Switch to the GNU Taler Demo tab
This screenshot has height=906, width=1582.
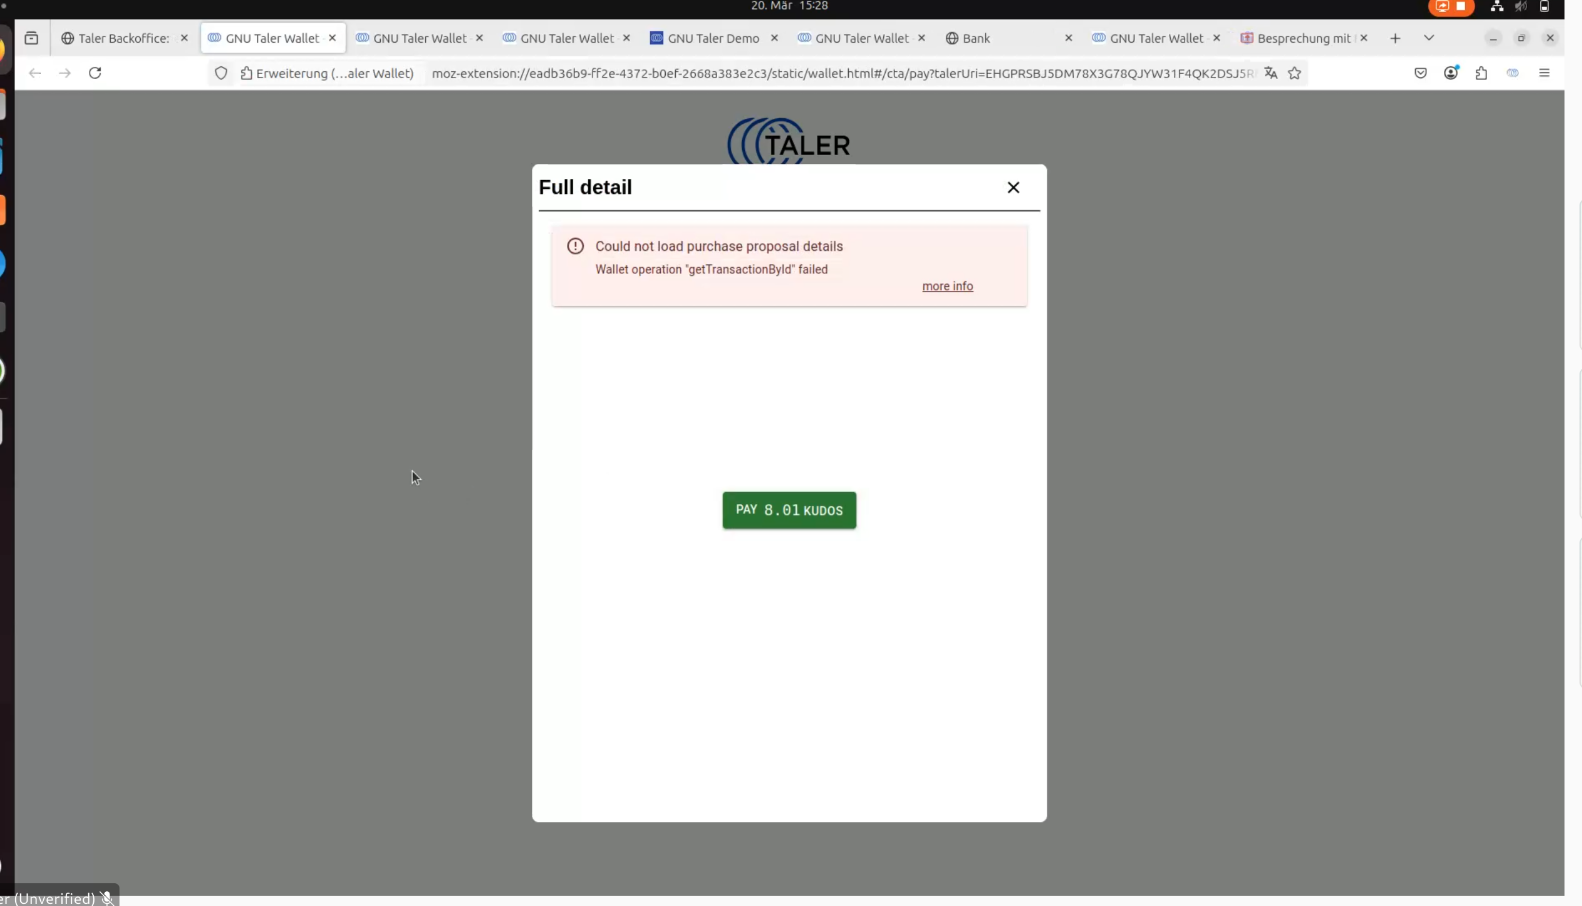[712, 38]
